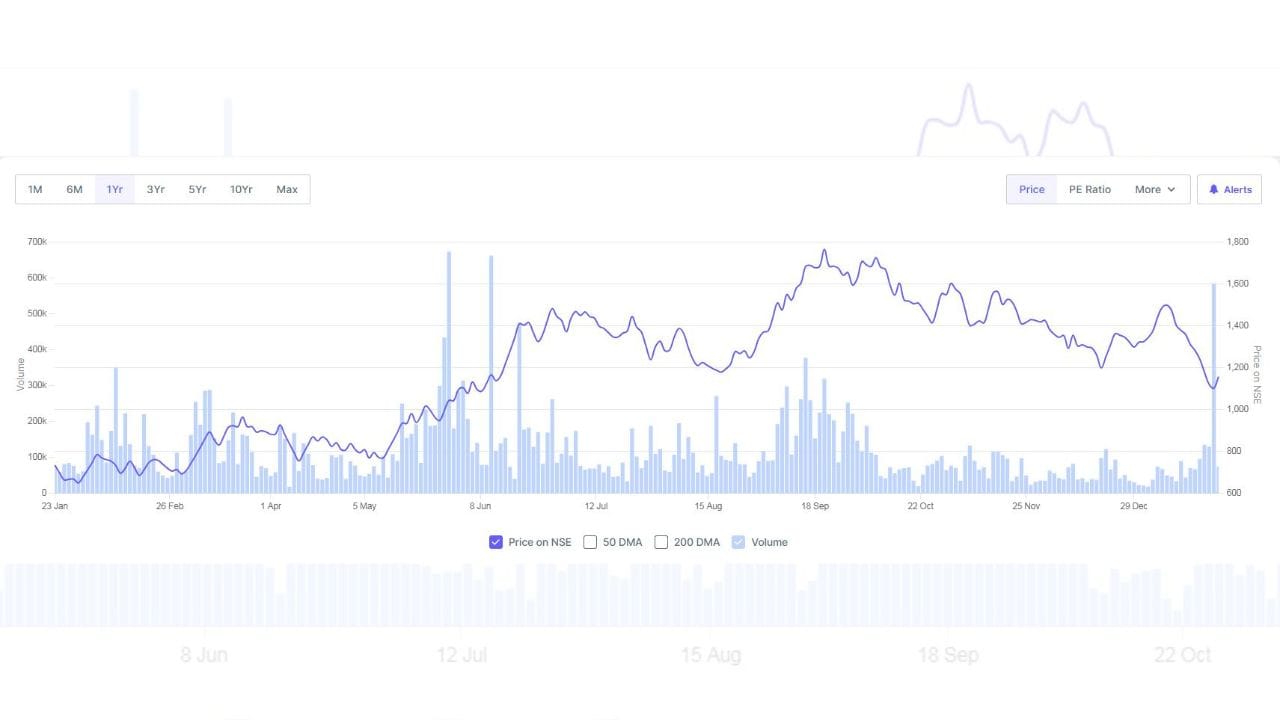Viewport: 1280px width, 720px height.
Task: Enable the 50 DMA checkbox
Action: tap(590, 542)
